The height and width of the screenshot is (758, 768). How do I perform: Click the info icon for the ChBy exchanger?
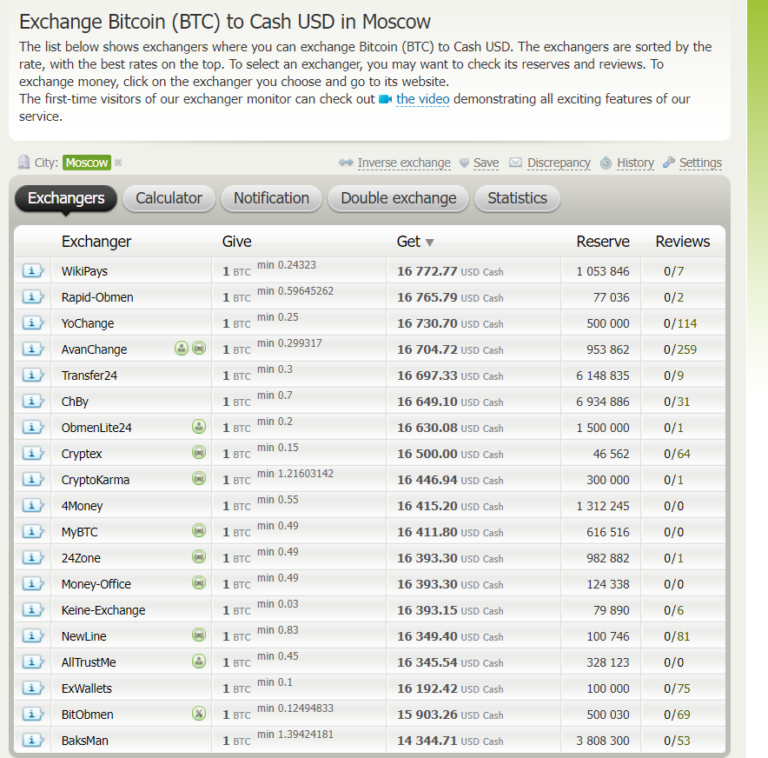coord(33,401)
